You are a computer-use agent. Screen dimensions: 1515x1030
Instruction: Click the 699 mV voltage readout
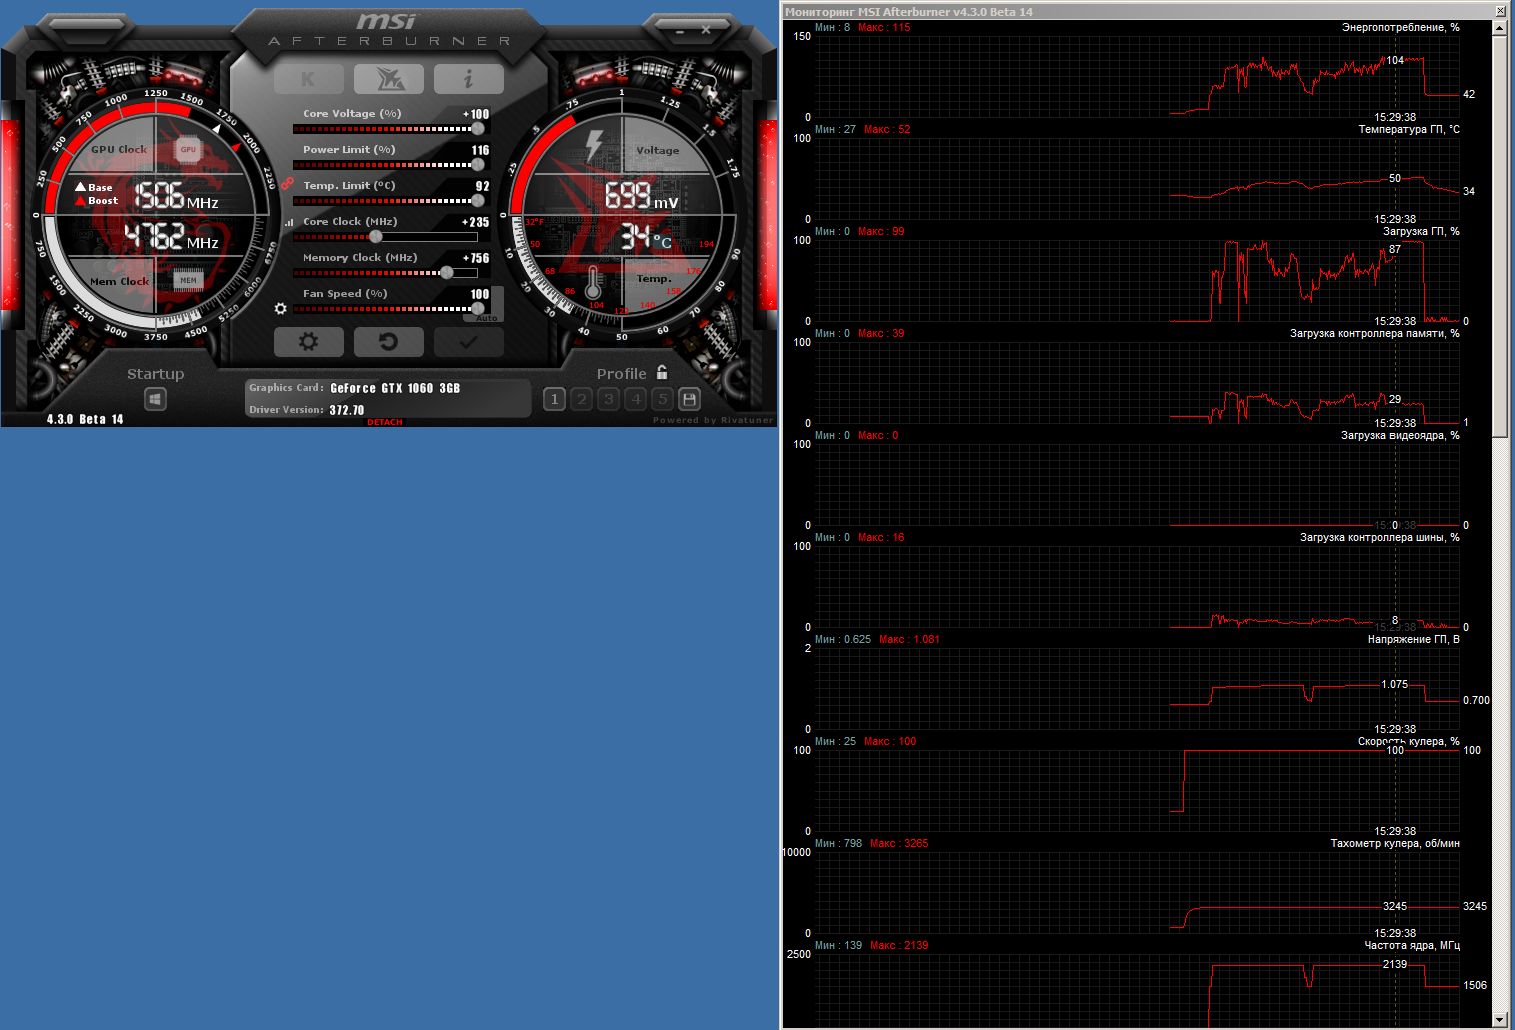coord(641,195)
